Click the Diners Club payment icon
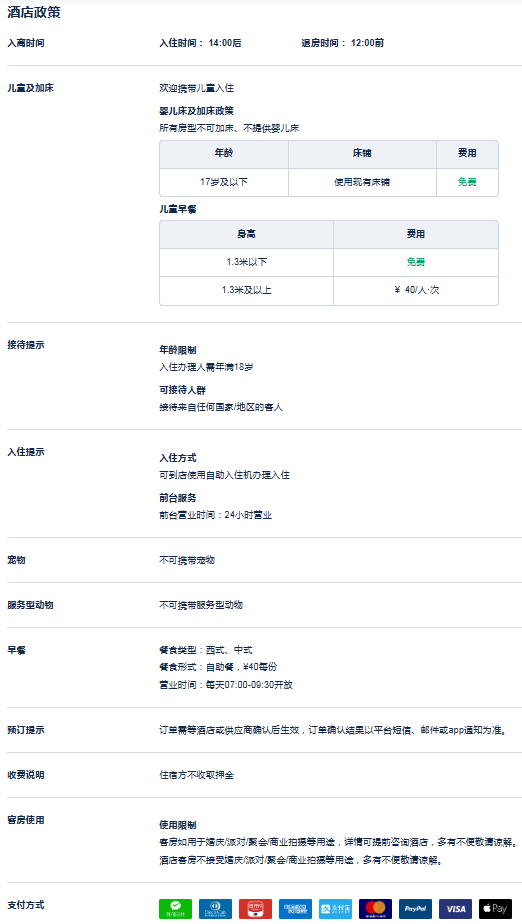522x924 pixels. pyautogui.click(x=216, y=909)
